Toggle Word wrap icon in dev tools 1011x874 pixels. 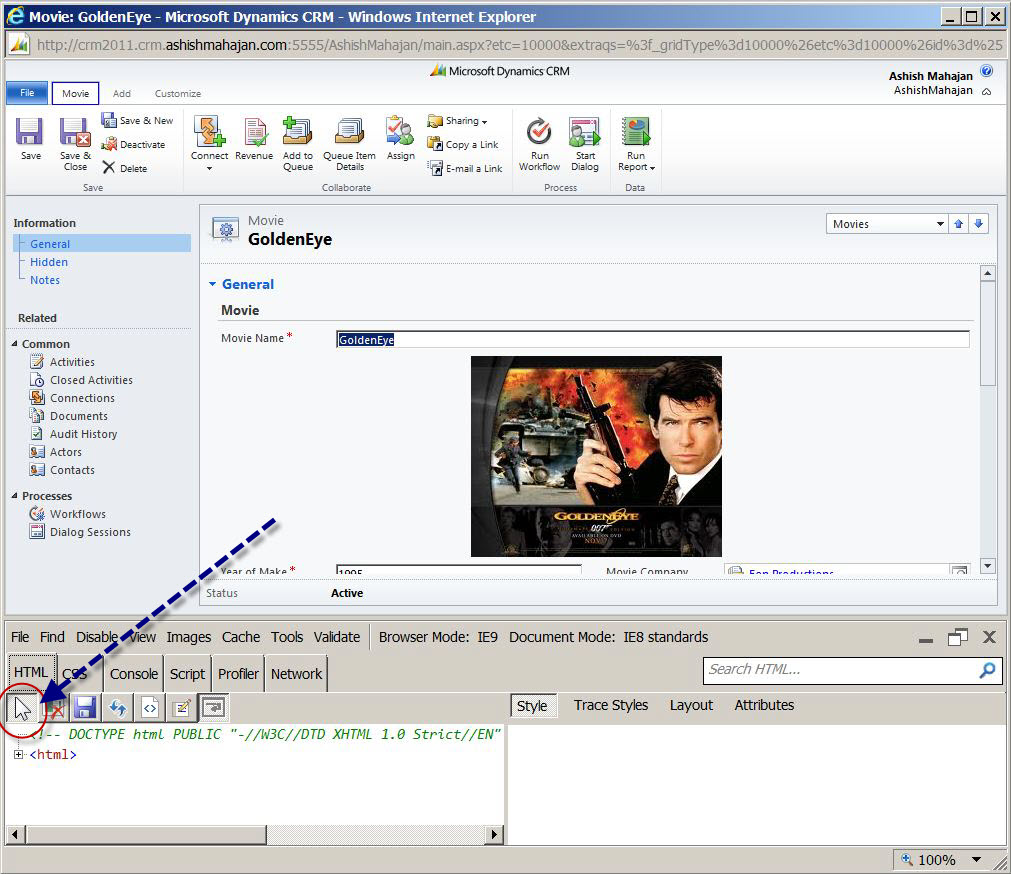(213, 708)
